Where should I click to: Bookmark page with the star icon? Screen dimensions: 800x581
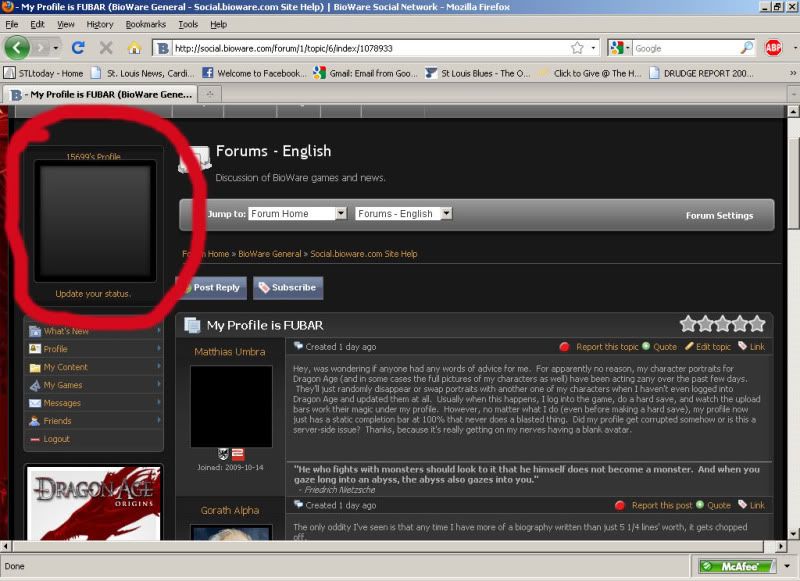(x=577, y=47)
